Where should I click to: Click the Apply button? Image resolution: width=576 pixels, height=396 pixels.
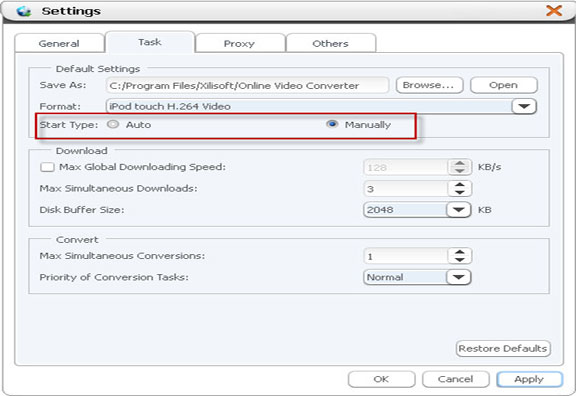(x=529, y=379)
